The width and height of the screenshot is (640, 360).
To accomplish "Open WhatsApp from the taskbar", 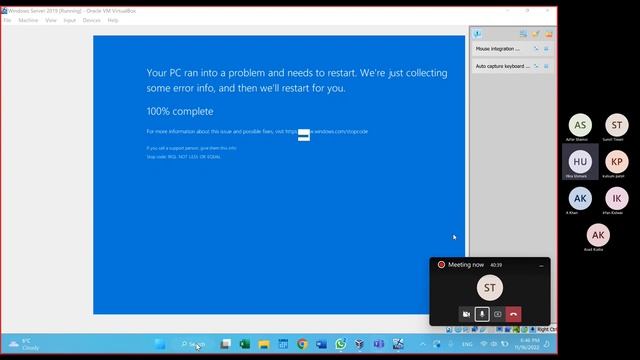I will click(340, 344).
